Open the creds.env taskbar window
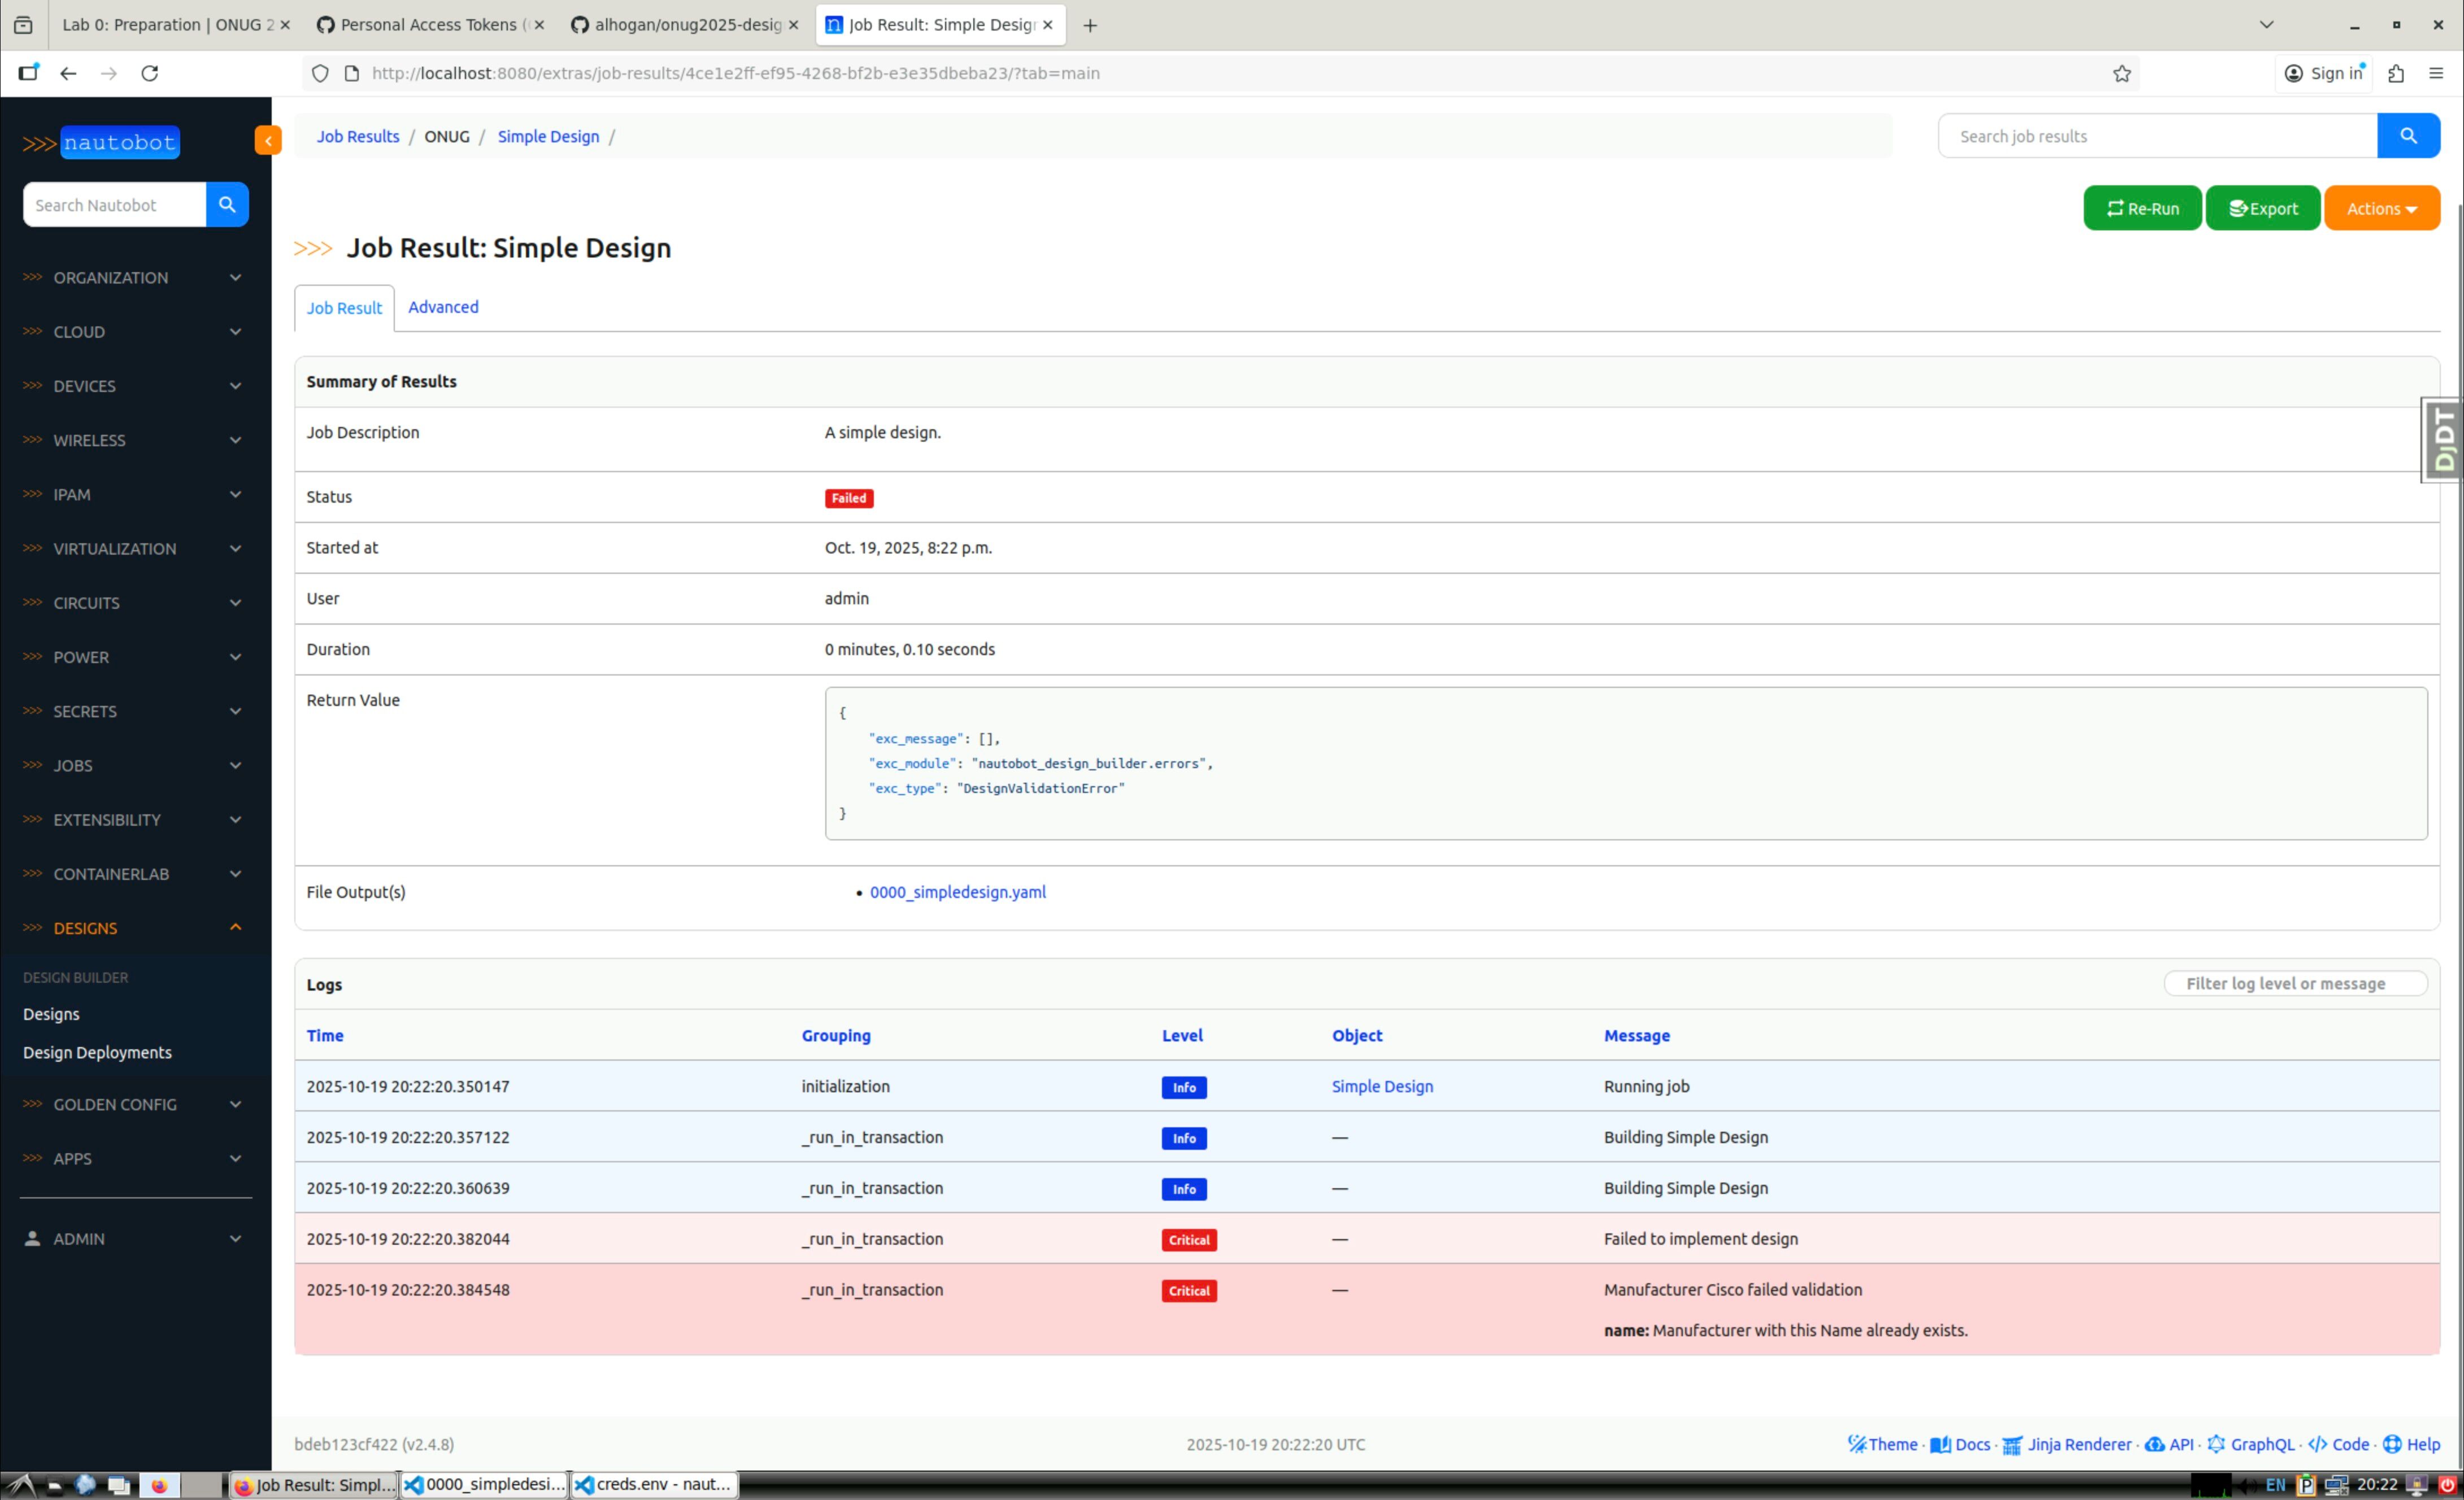Viewport: 2464px width, 1500px height. pos(654,1484)
